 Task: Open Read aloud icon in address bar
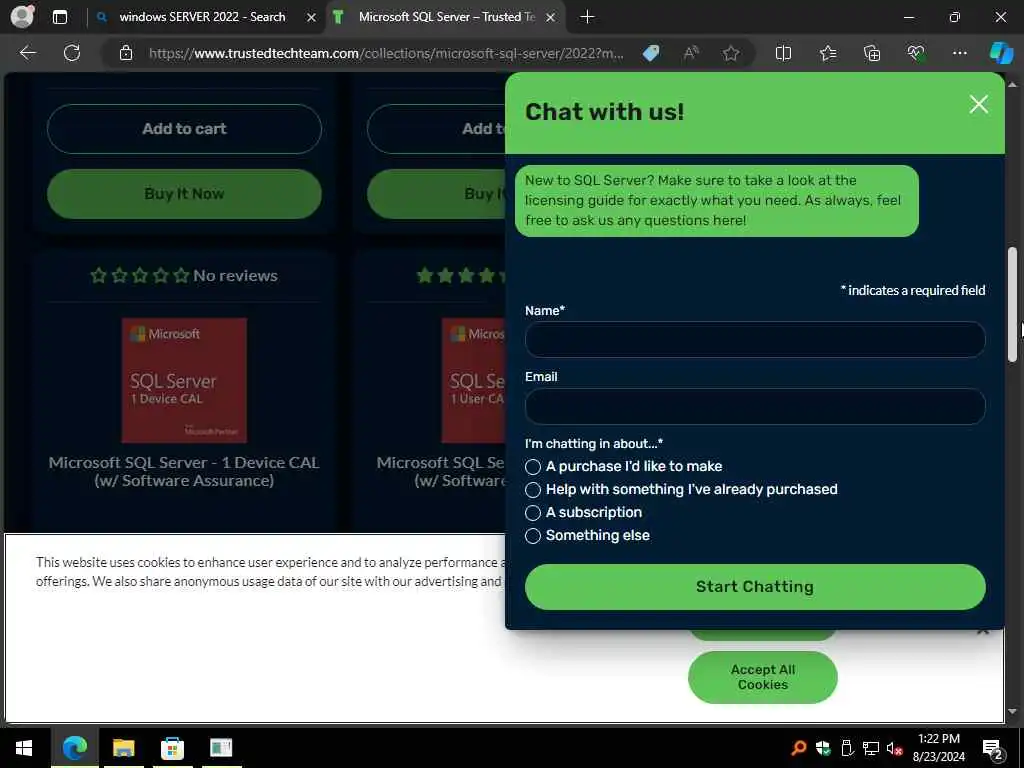(x=691, y=53)
